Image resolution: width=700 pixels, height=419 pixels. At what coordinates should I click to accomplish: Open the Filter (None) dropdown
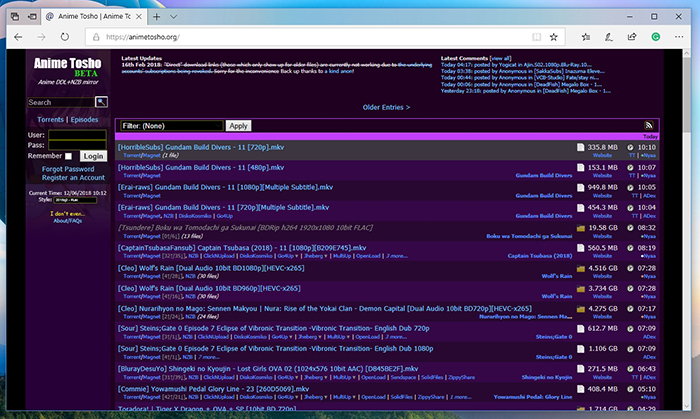[172, 126]
